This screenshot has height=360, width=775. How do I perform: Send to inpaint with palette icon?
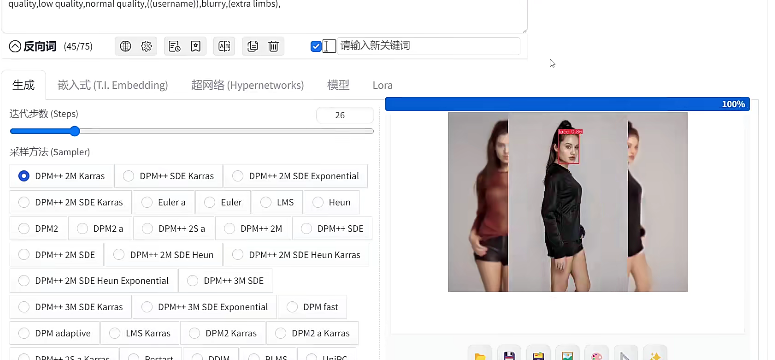[x=597, y=355]
